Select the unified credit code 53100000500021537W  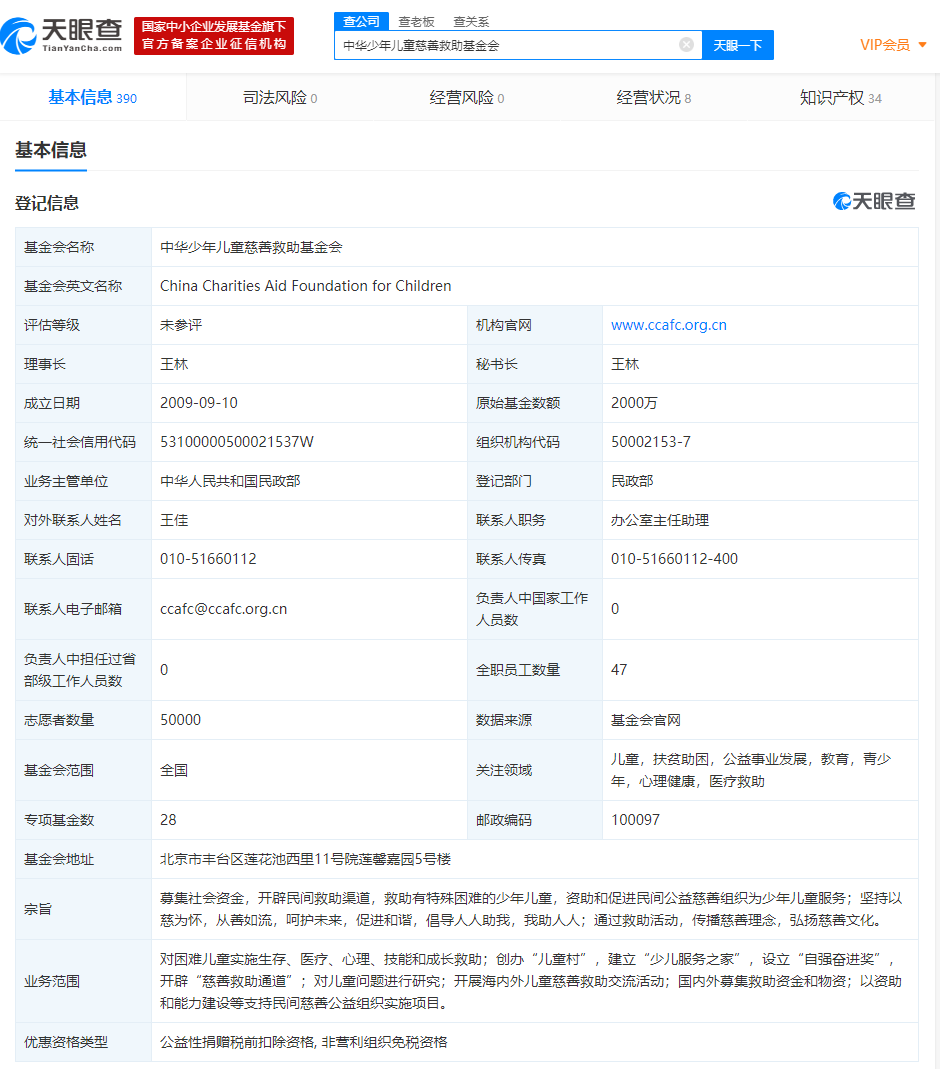coord(237,442)
